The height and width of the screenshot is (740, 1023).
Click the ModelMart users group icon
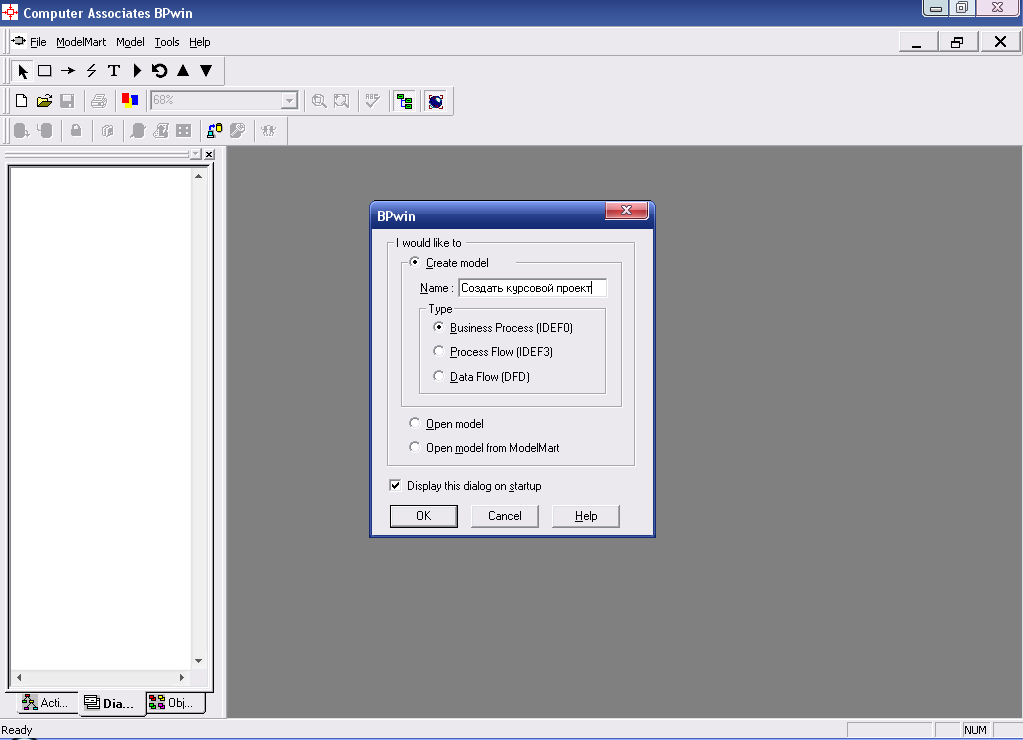pos(269,131)
